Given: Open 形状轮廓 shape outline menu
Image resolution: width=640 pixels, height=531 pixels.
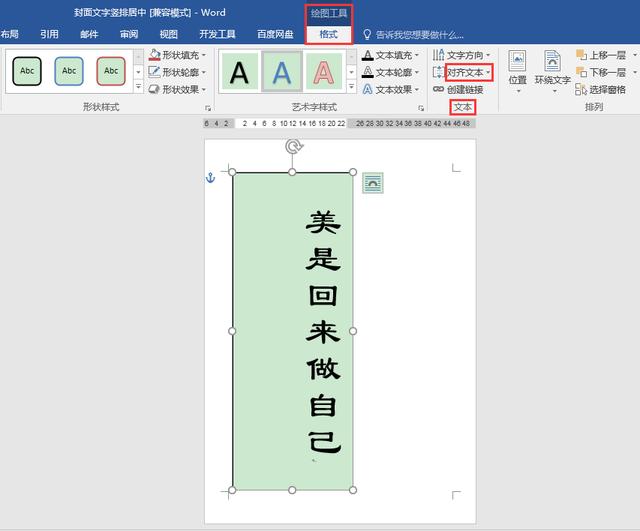Looking at the screenshot, I should 178,72.
